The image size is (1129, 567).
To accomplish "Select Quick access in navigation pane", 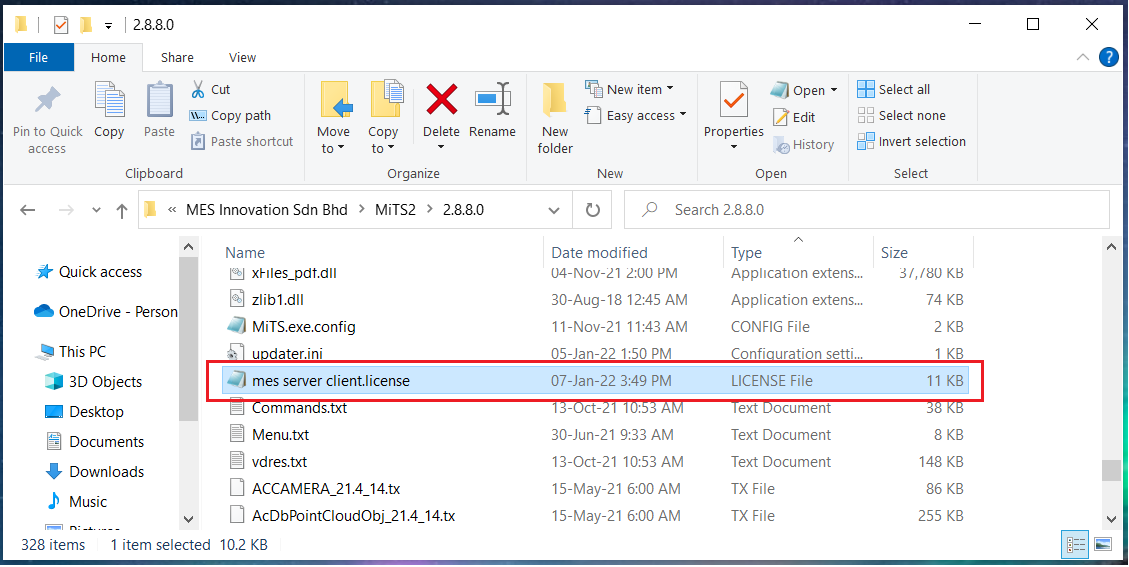I will [89, 272].
